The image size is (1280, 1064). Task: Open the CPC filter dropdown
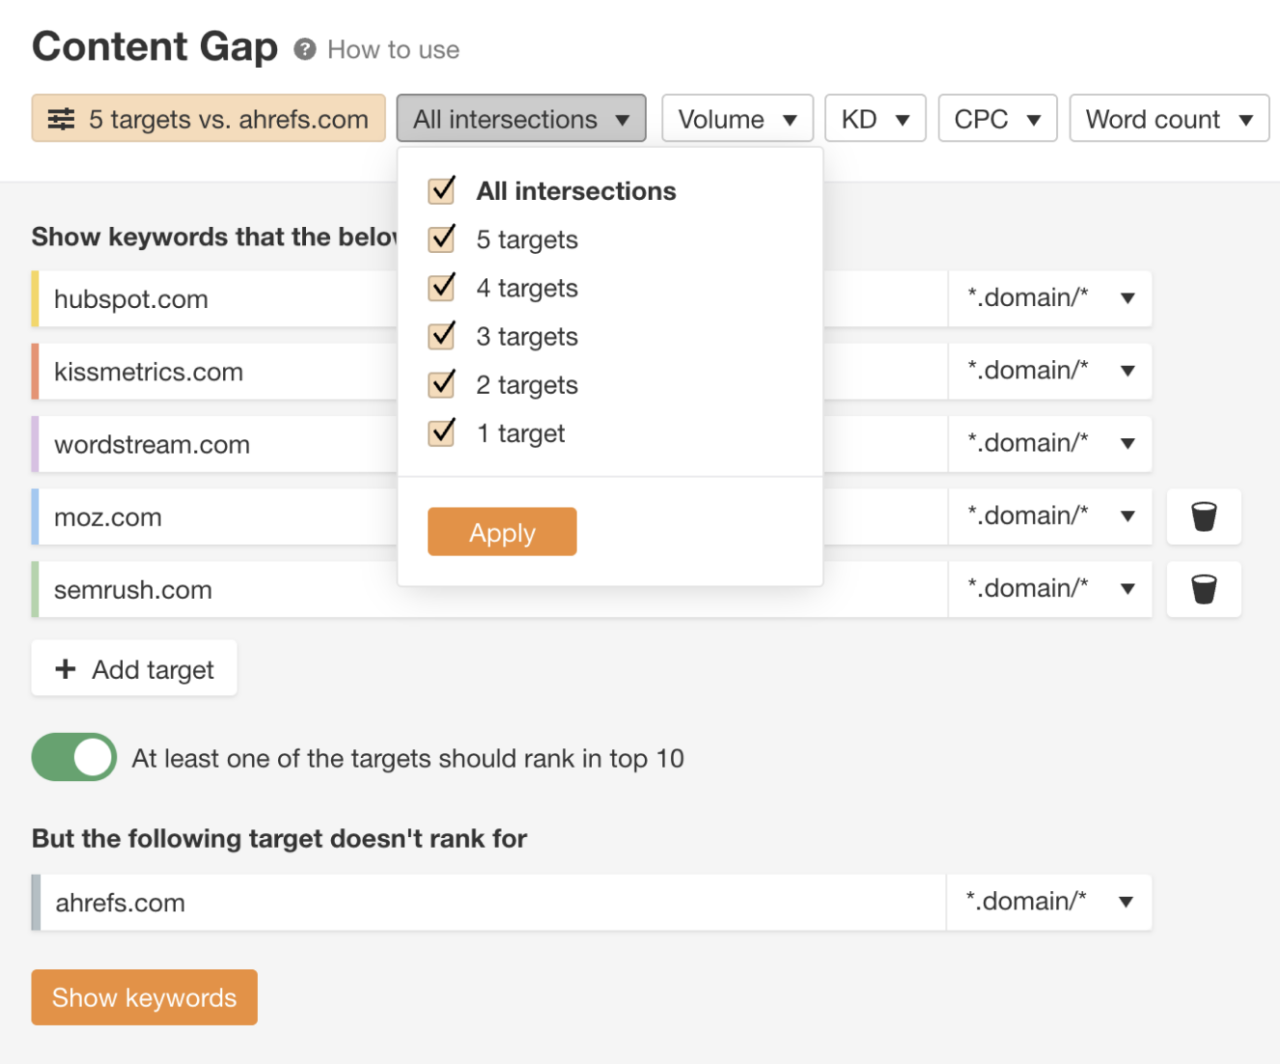997,119
